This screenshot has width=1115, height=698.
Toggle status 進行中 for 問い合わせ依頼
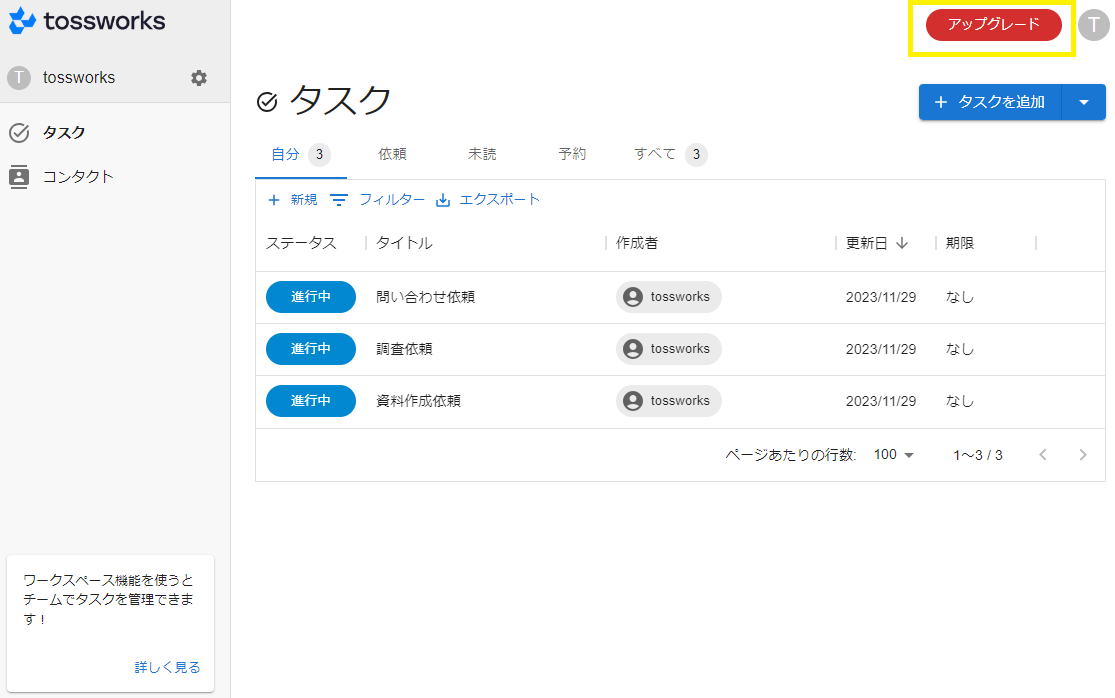(311, 297)
